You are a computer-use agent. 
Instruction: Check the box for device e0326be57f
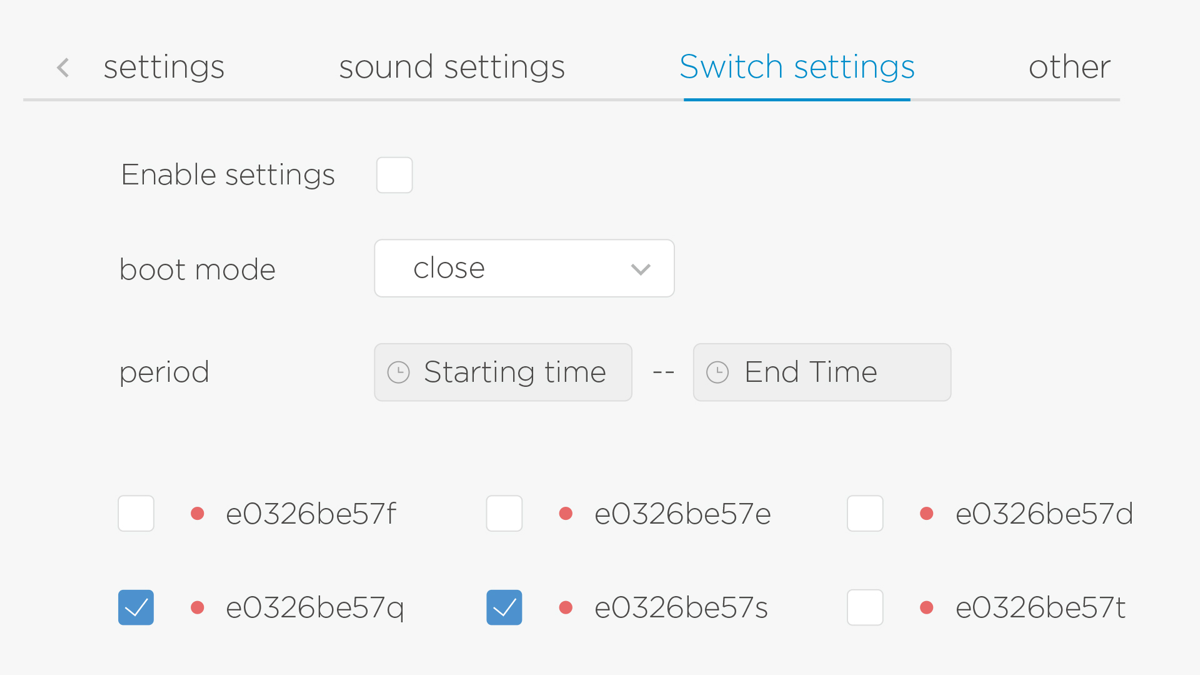point(136,513)
